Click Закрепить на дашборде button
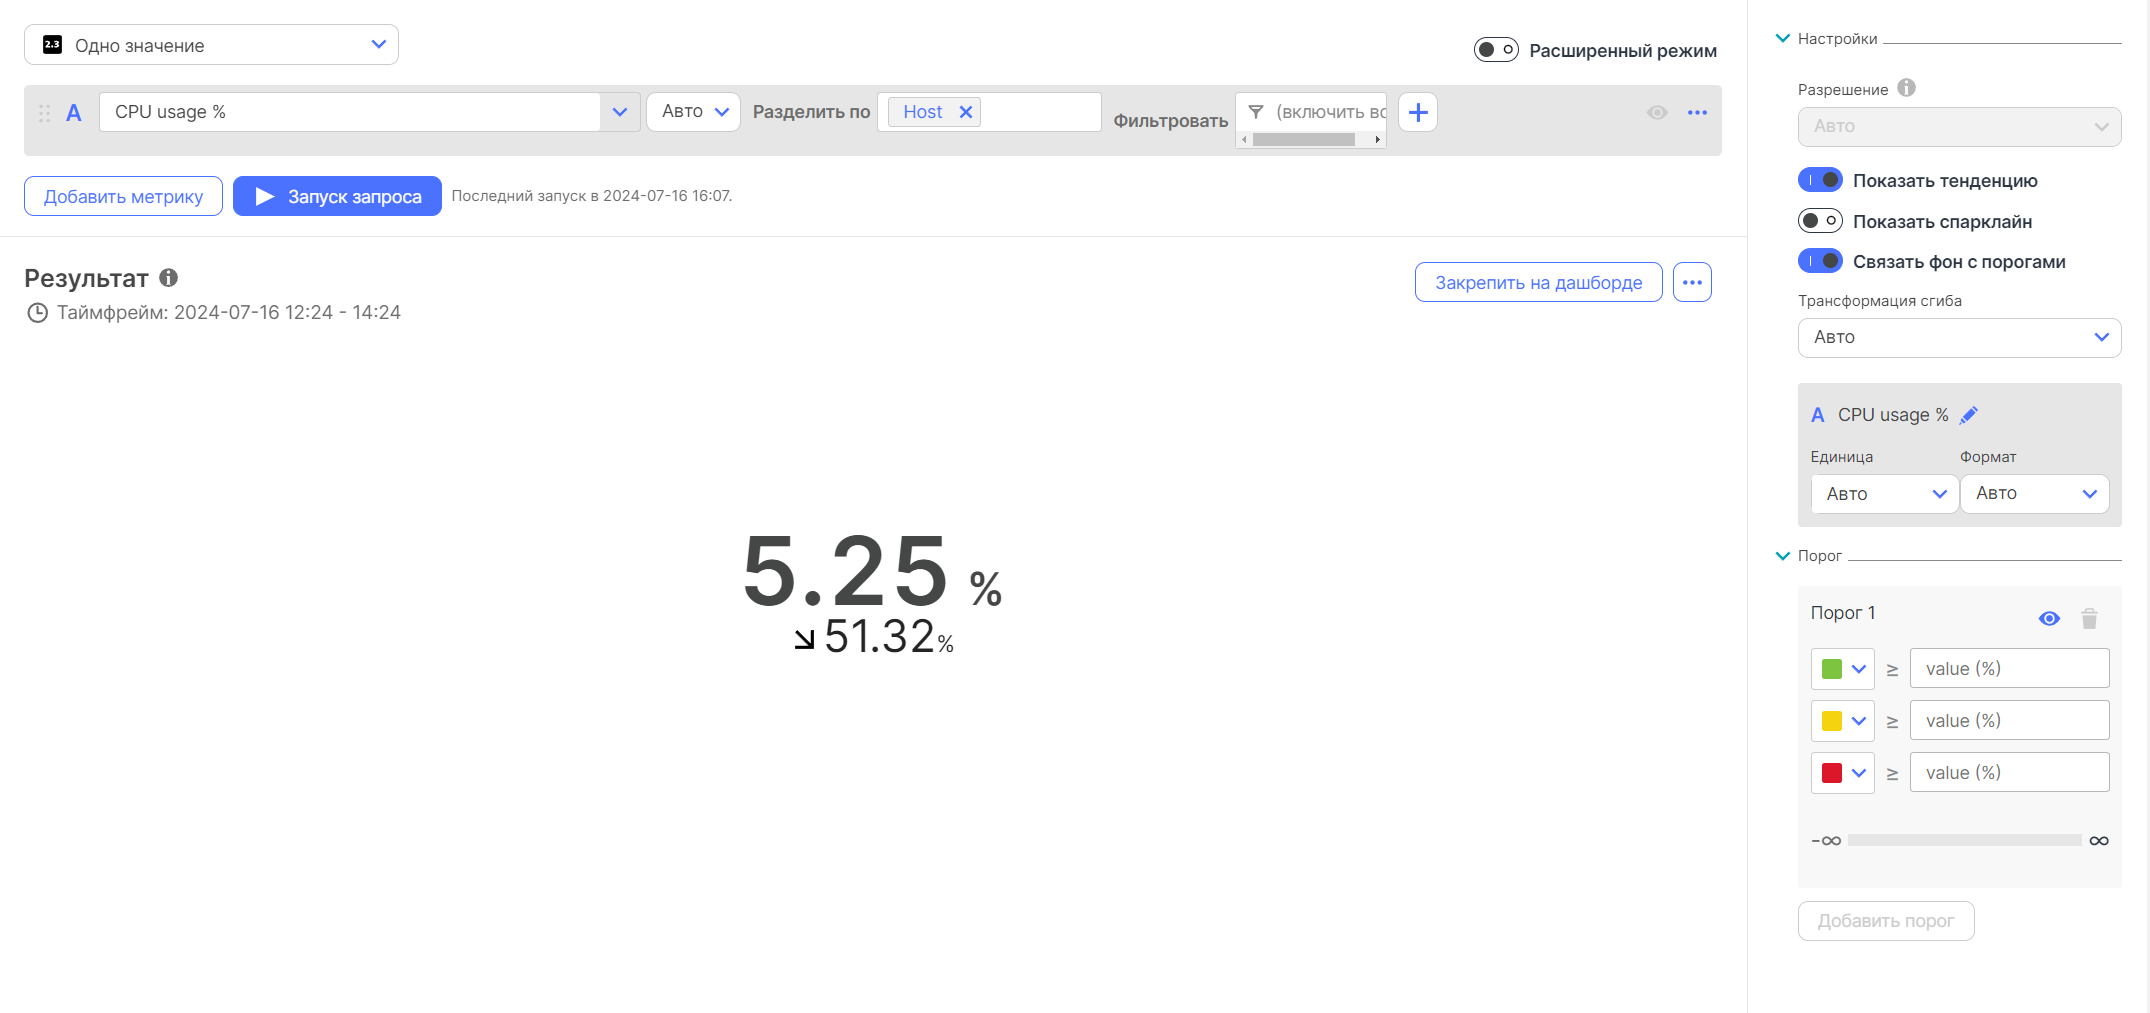Screen dimensions: 2150x1013 (x=1538, y=282)
